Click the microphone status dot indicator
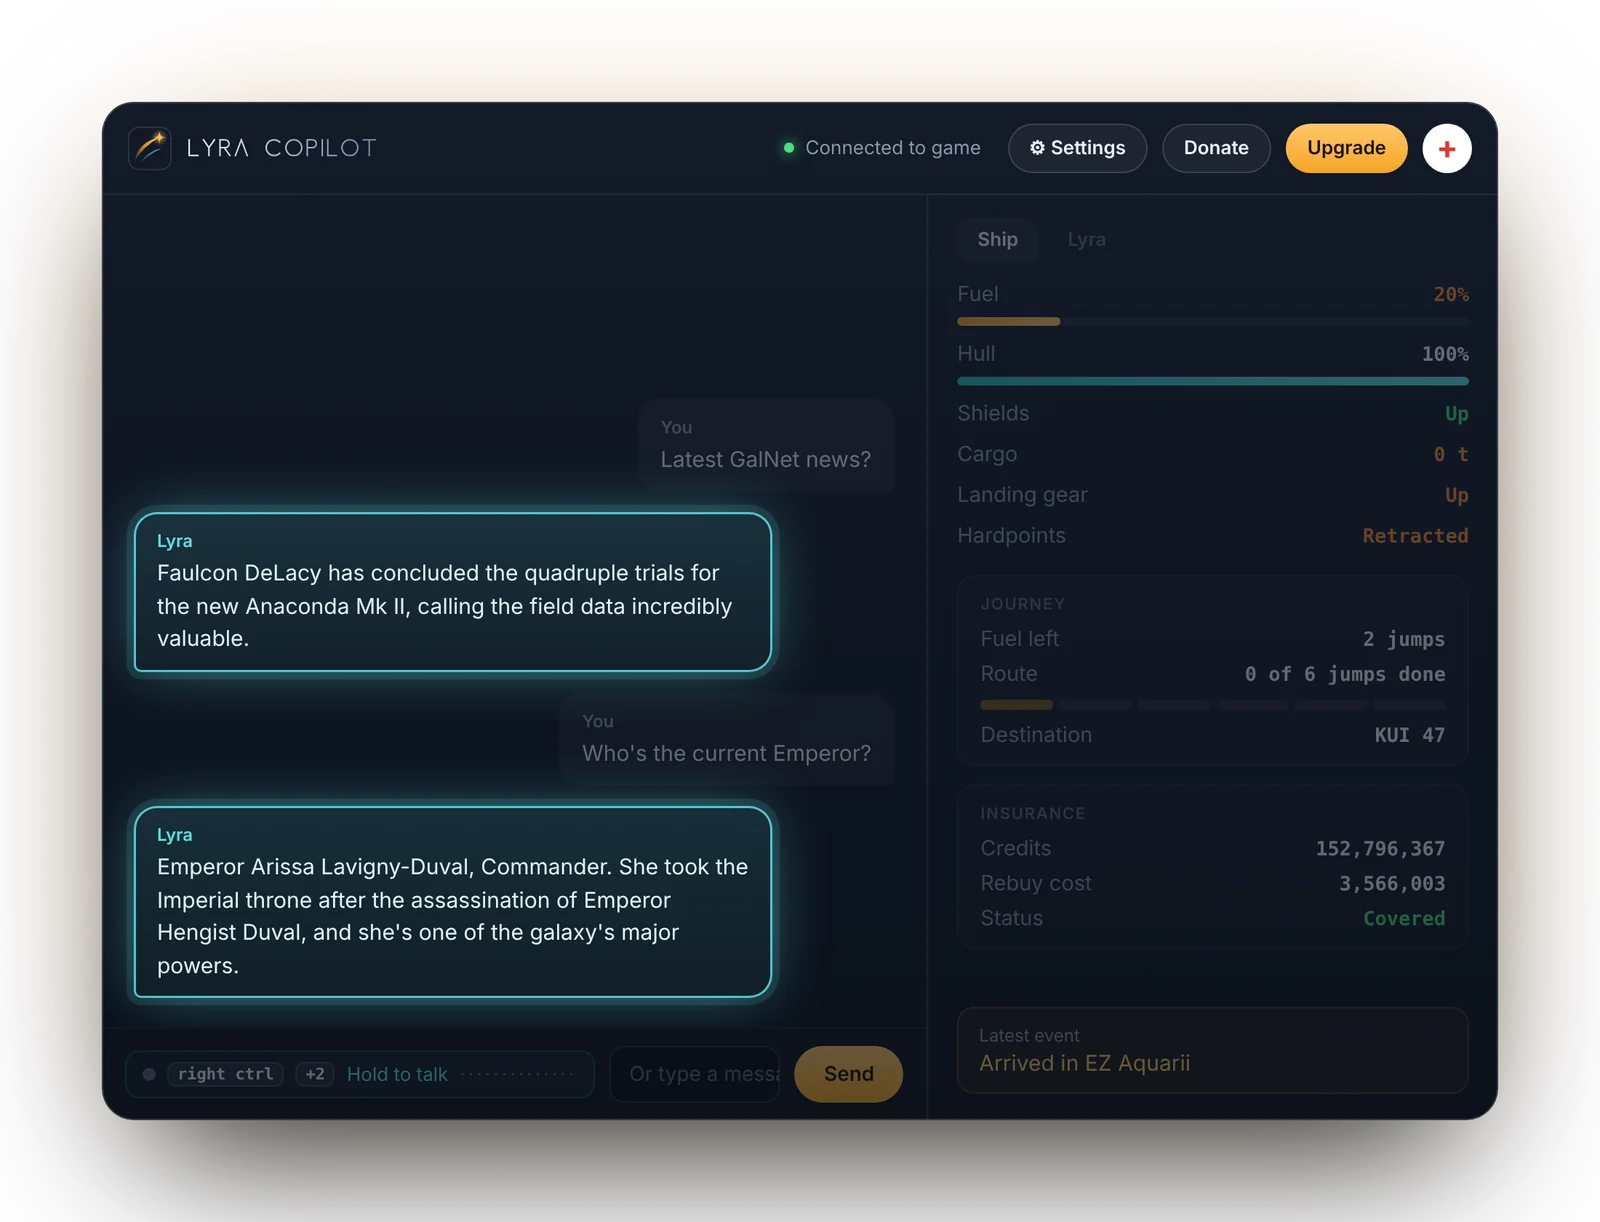The width and height of the screenshot is (1600, 1222). click(x=149, y=1074)
